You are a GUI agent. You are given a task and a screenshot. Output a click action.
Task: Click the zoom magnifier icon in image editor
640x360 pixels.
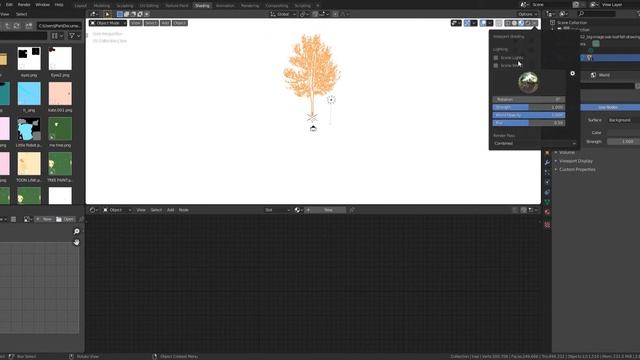pyautogui.click(x=76, y=231)
